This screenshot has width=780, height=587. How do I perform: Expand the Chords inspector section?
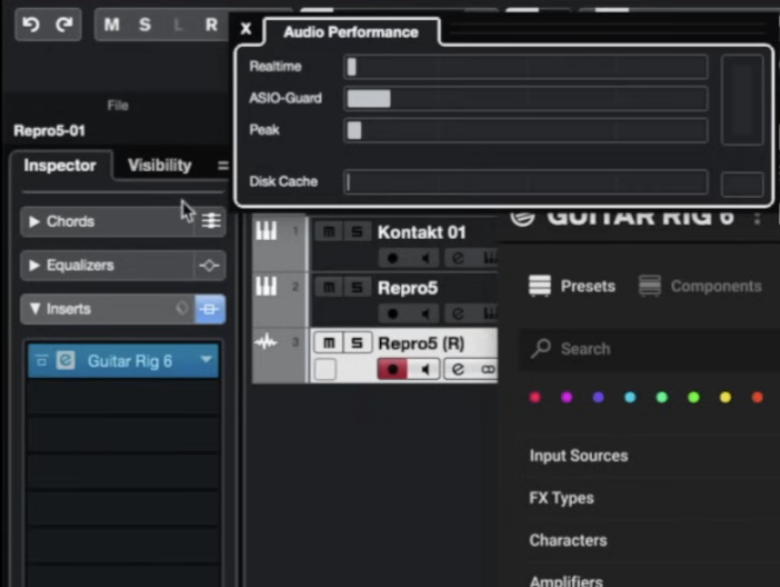35,221
